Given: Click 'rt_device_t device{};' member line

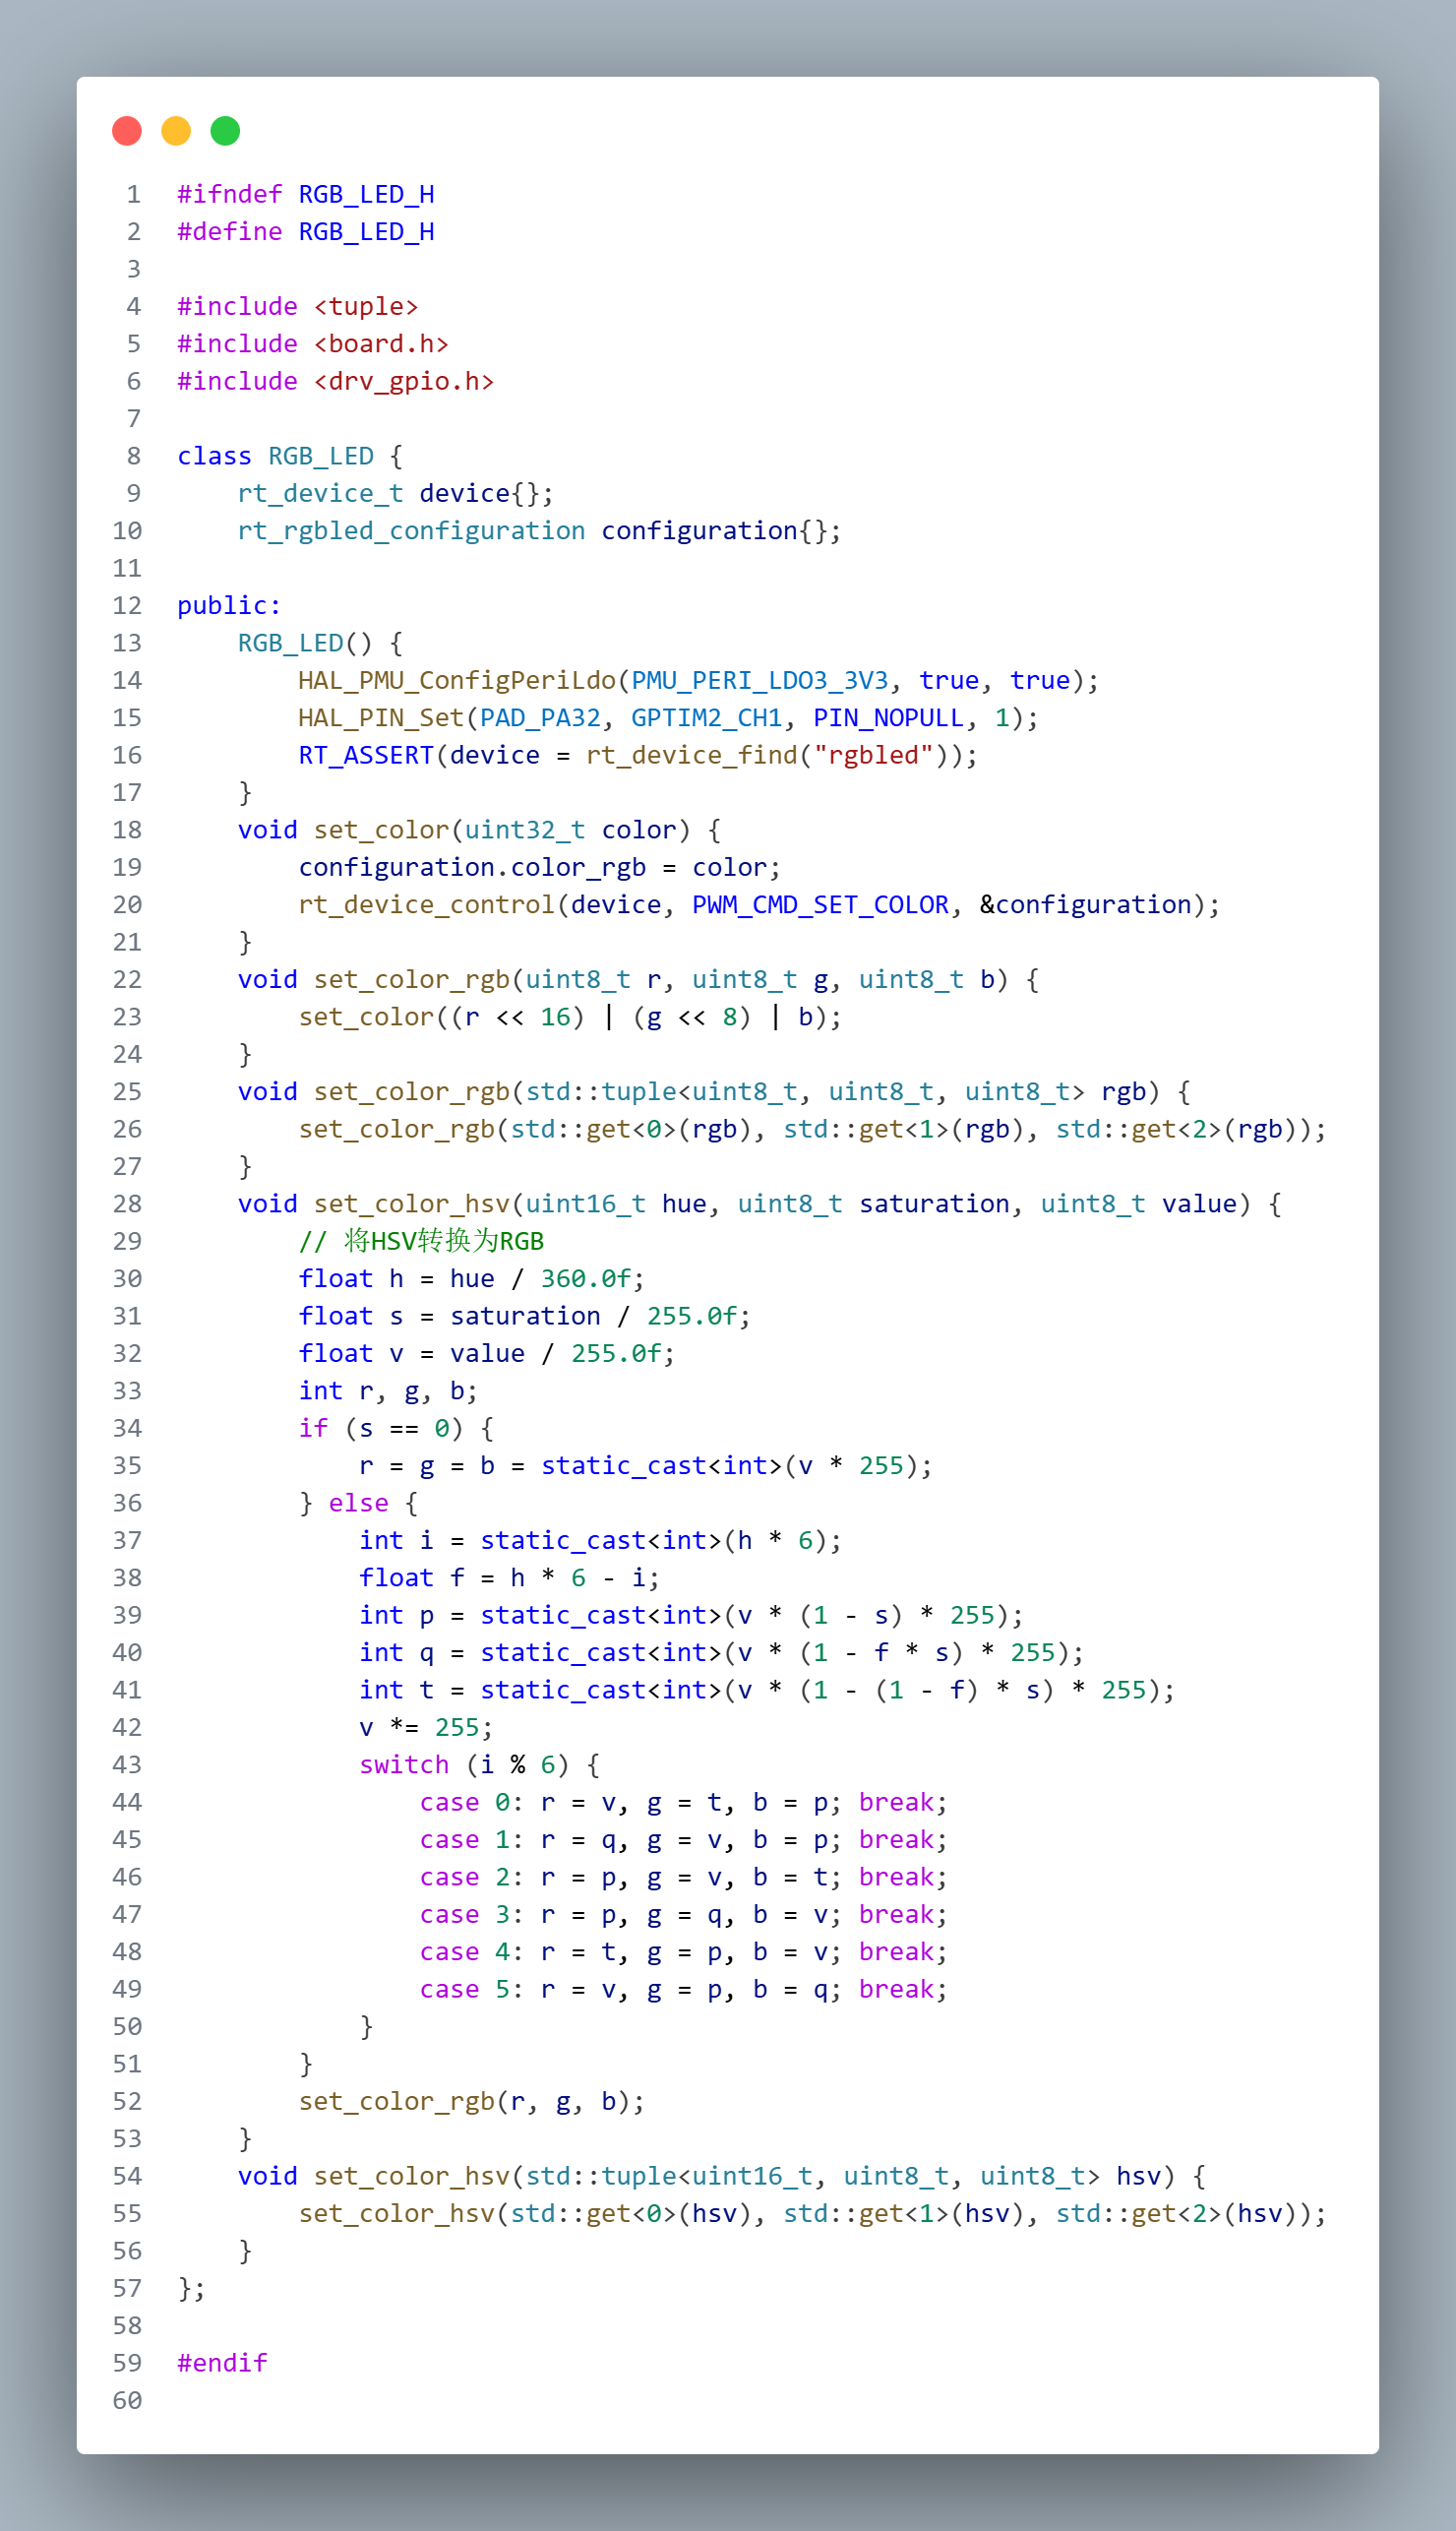Looking at the screenshot, I should [396, 493].
